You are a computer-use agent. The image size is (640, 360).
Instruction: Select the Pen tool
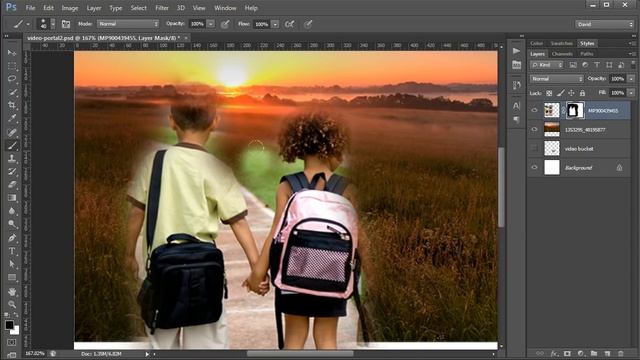coord(12,238)
